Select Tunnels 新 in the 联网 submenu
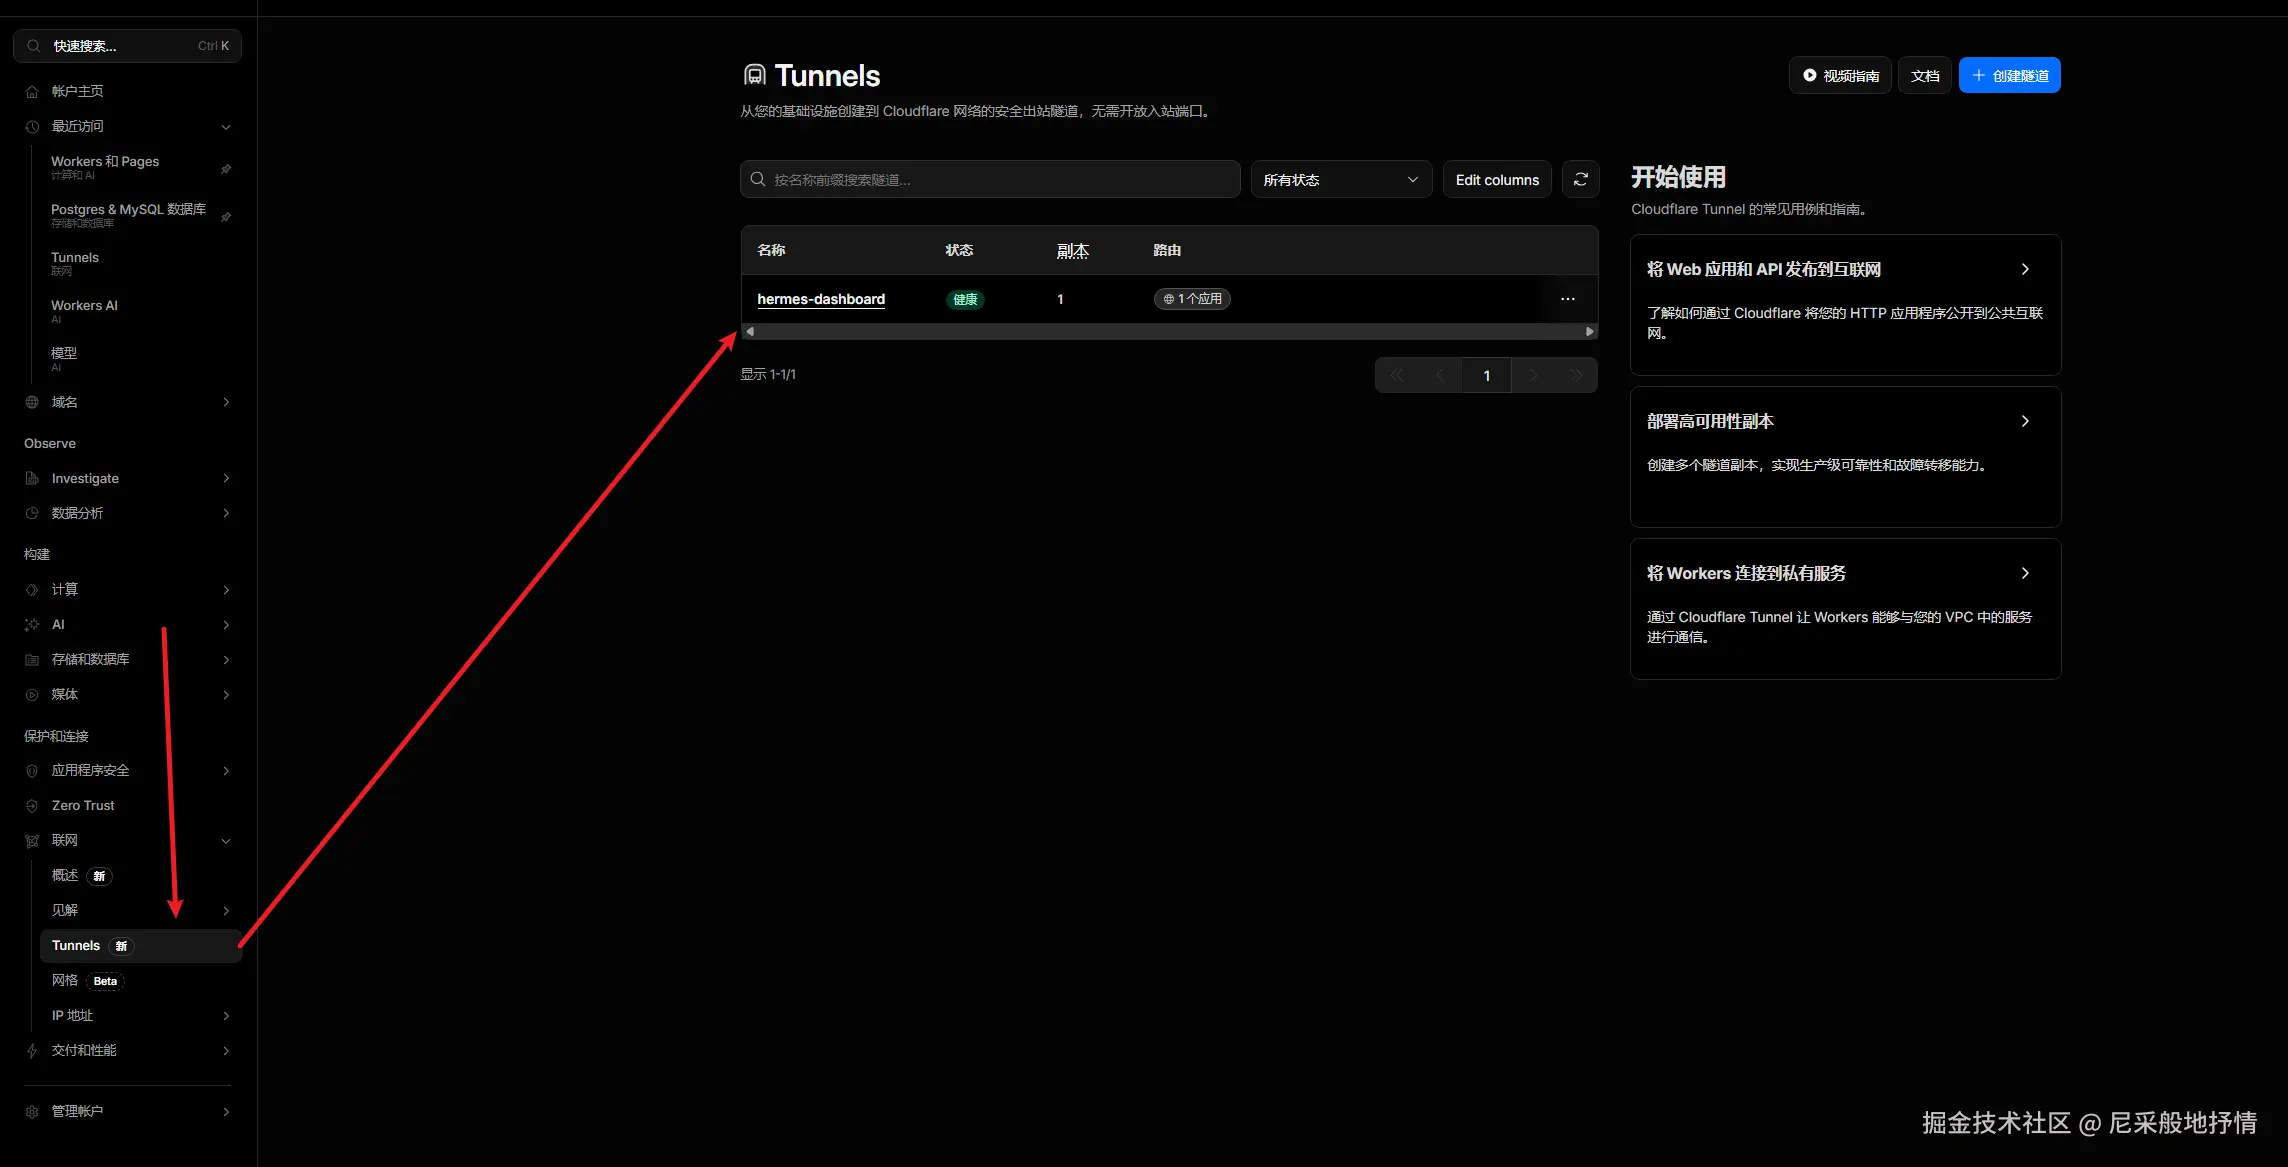The image size is (2288, 1167). click(141, 946)
